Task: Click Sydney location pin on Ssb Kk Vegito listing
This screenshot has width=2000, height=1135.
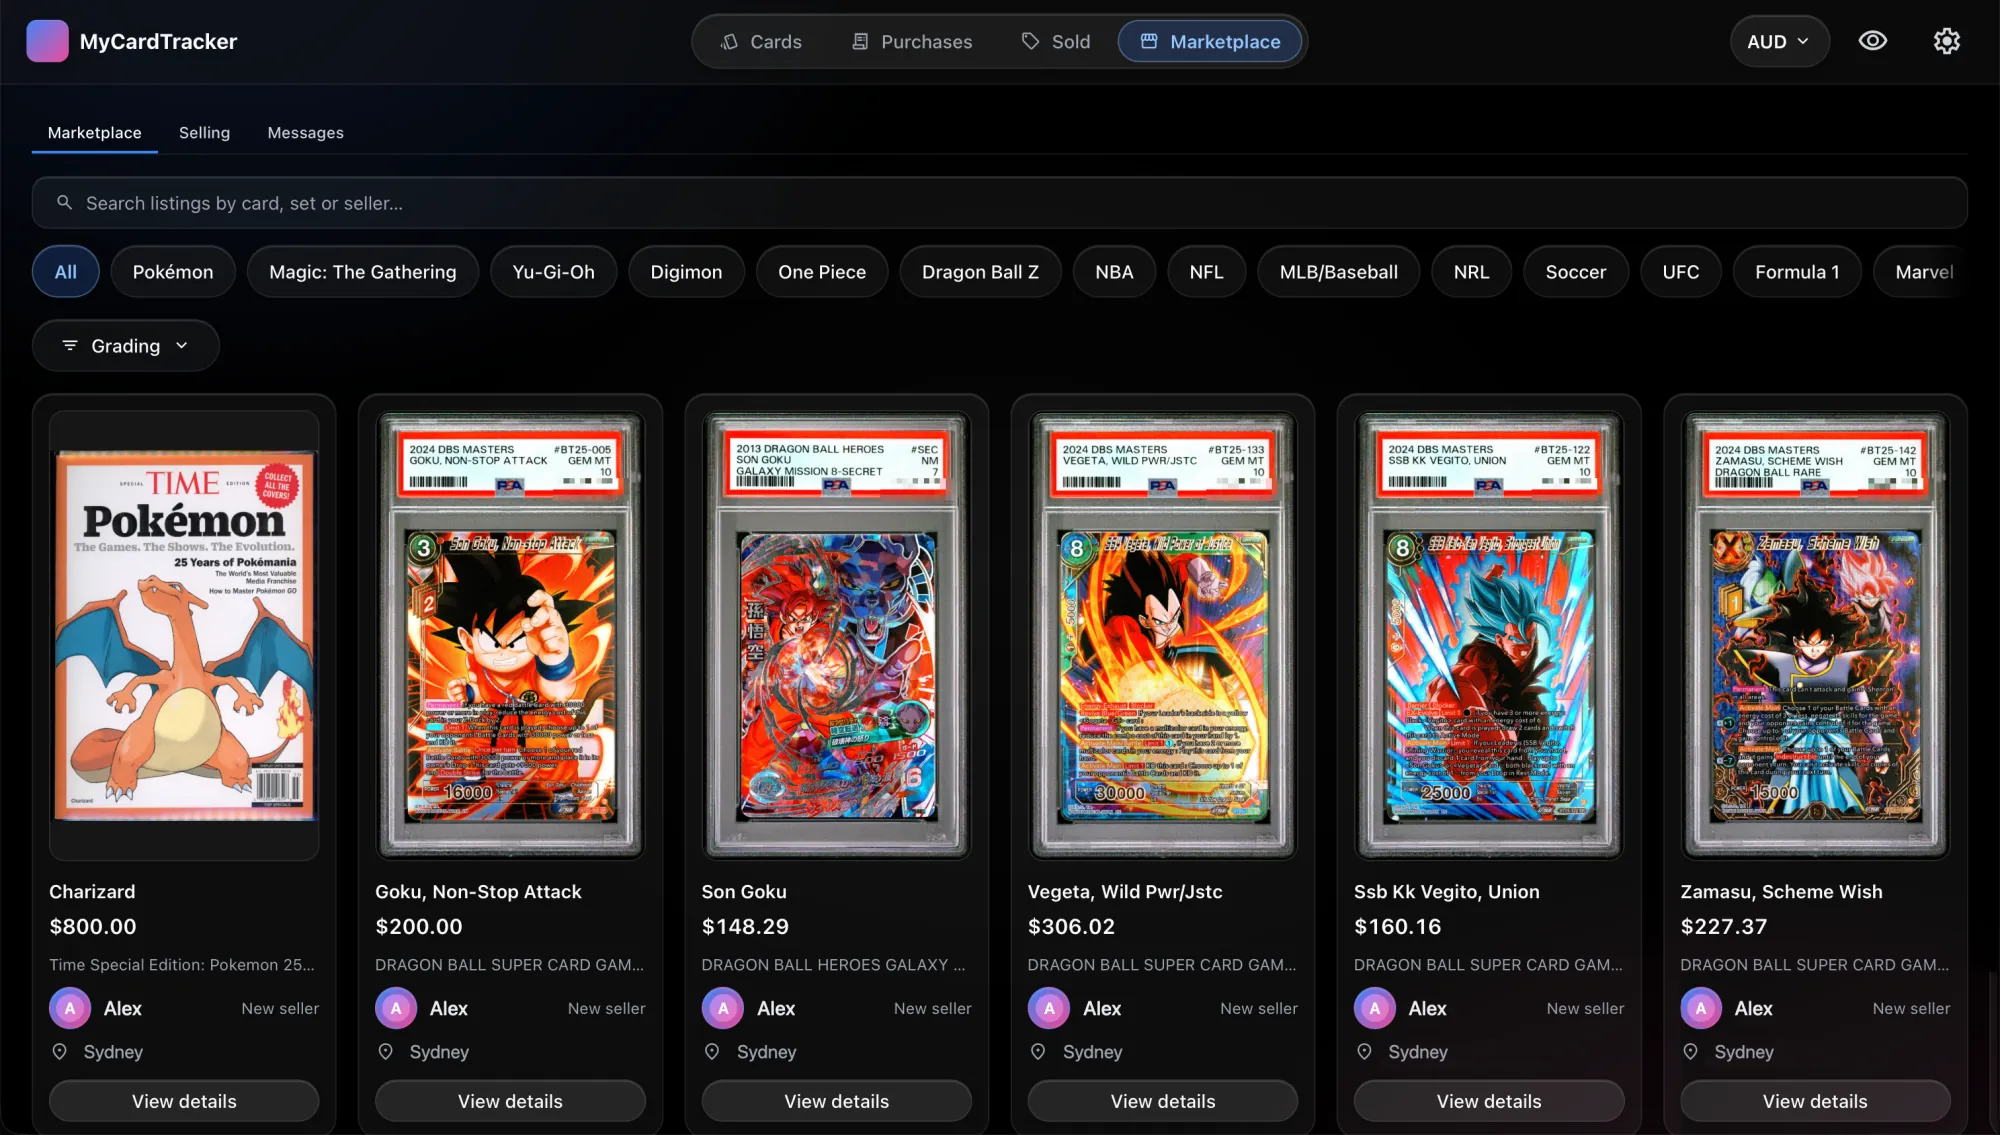Action: (x=1364, y=1052)
